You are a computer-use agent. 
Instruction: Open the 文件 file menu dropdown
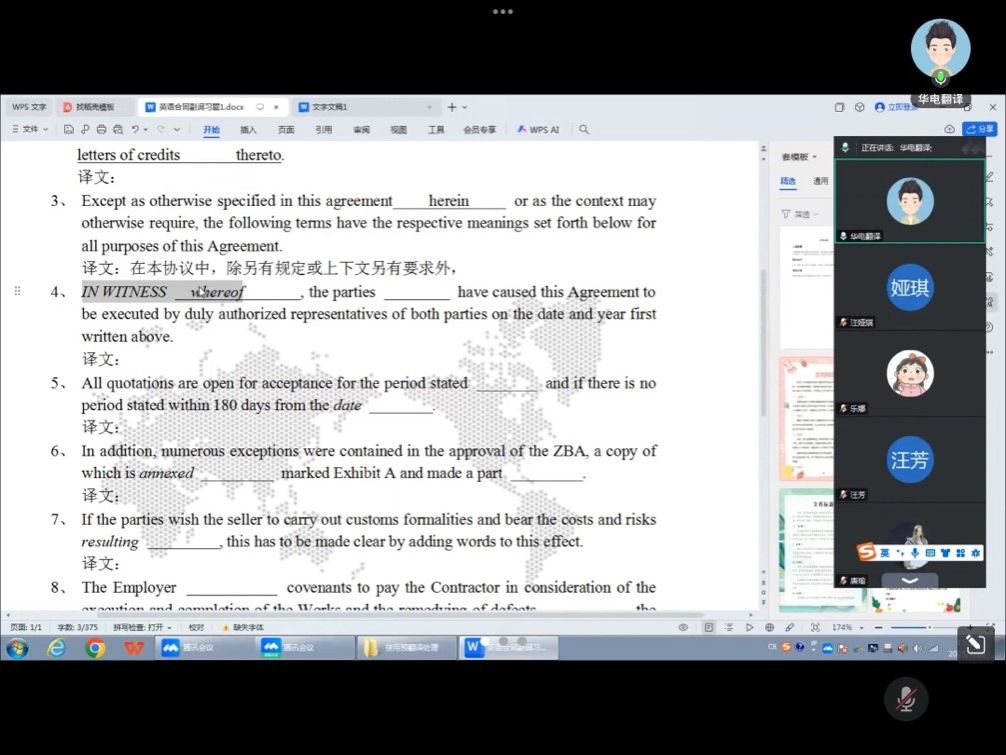(x=28, y=129)
